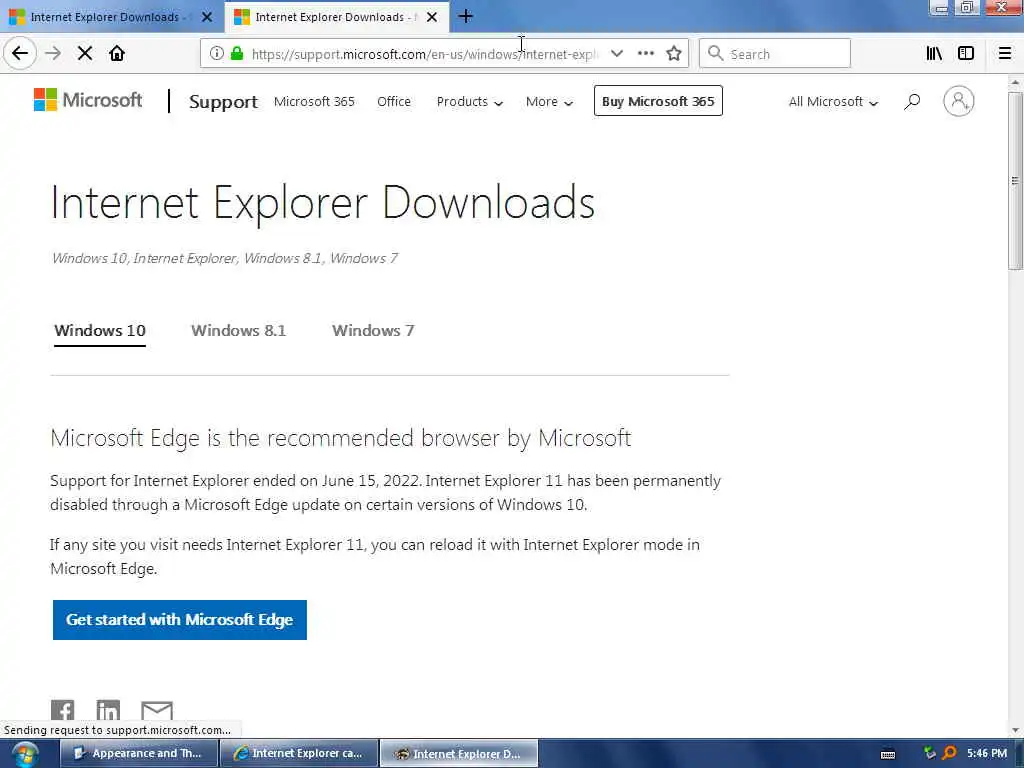
Task: Stop loading the page
Action: (85, 54)
